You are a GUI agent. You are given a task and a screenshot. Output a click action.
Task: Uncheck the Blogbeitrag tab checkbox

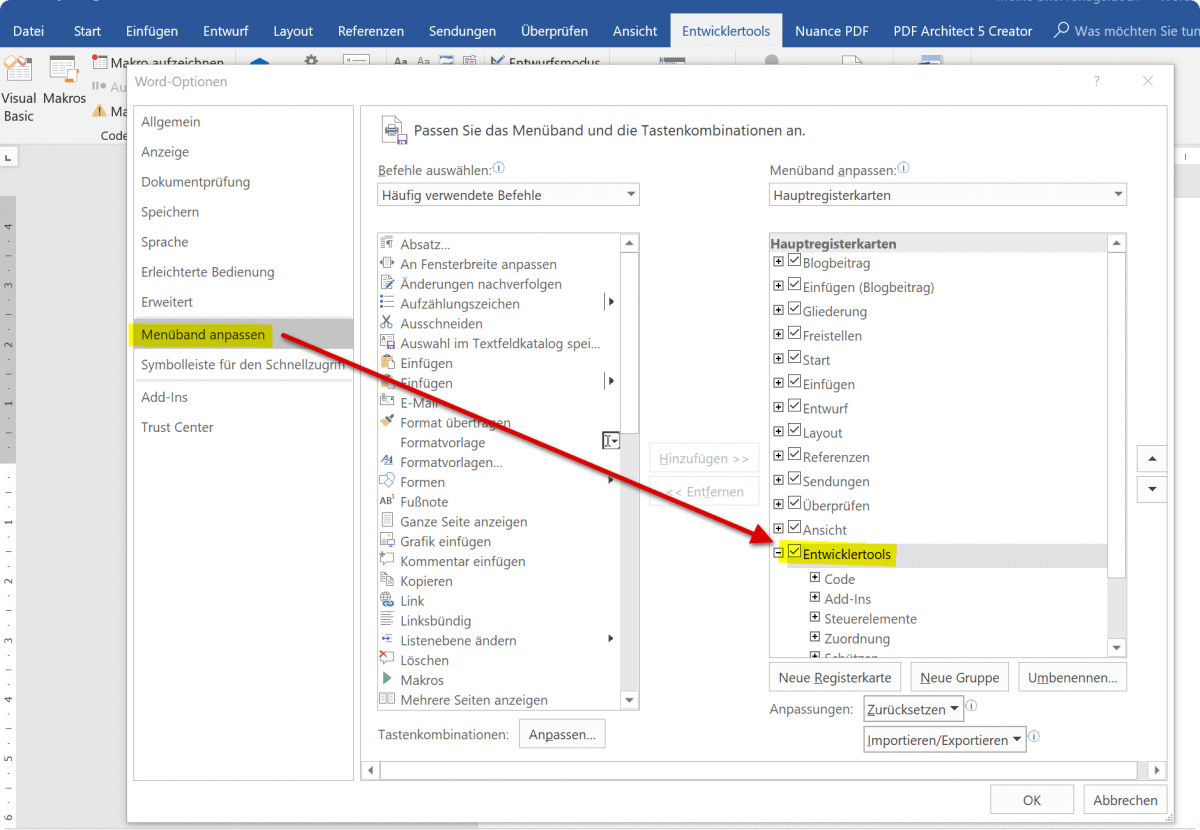[794, 262]
